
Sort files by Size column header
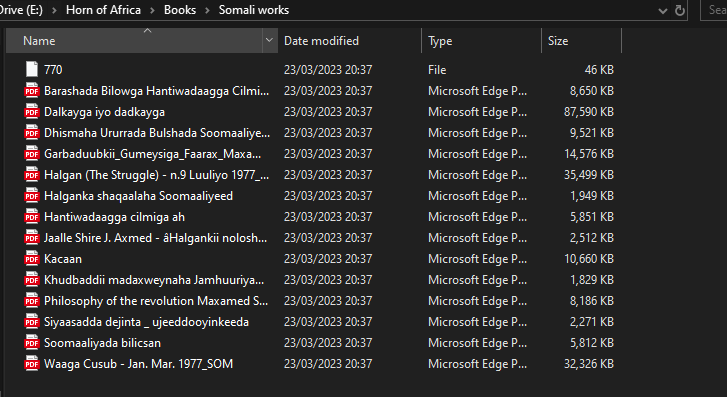[581, 40]
